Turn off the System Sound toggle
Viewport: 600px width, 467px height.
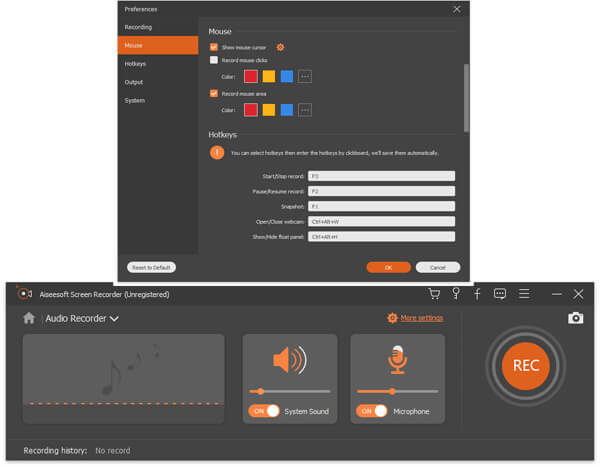point(264,411)
